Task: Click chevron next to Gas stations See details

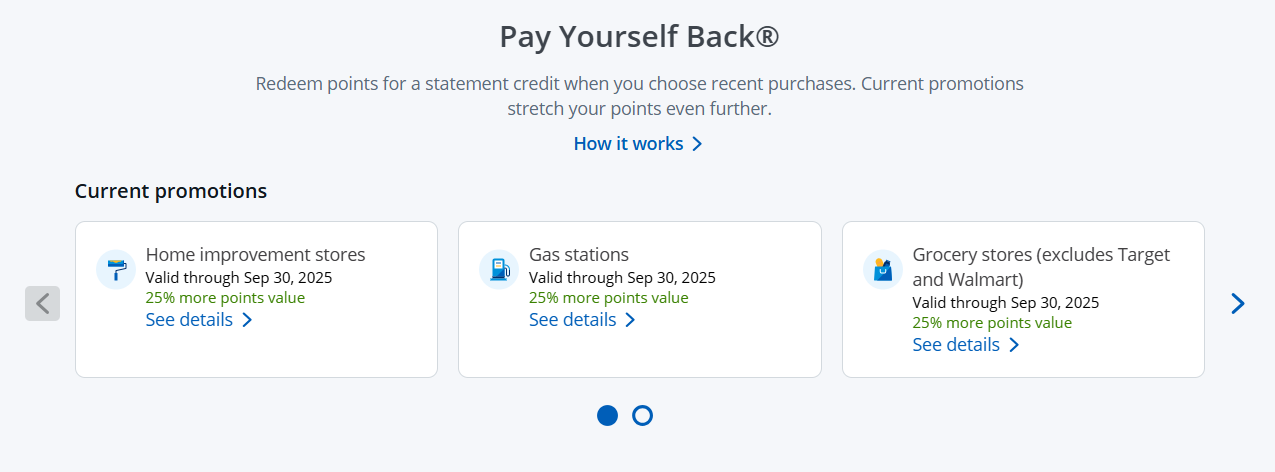Action: click(x=630, y=320)
